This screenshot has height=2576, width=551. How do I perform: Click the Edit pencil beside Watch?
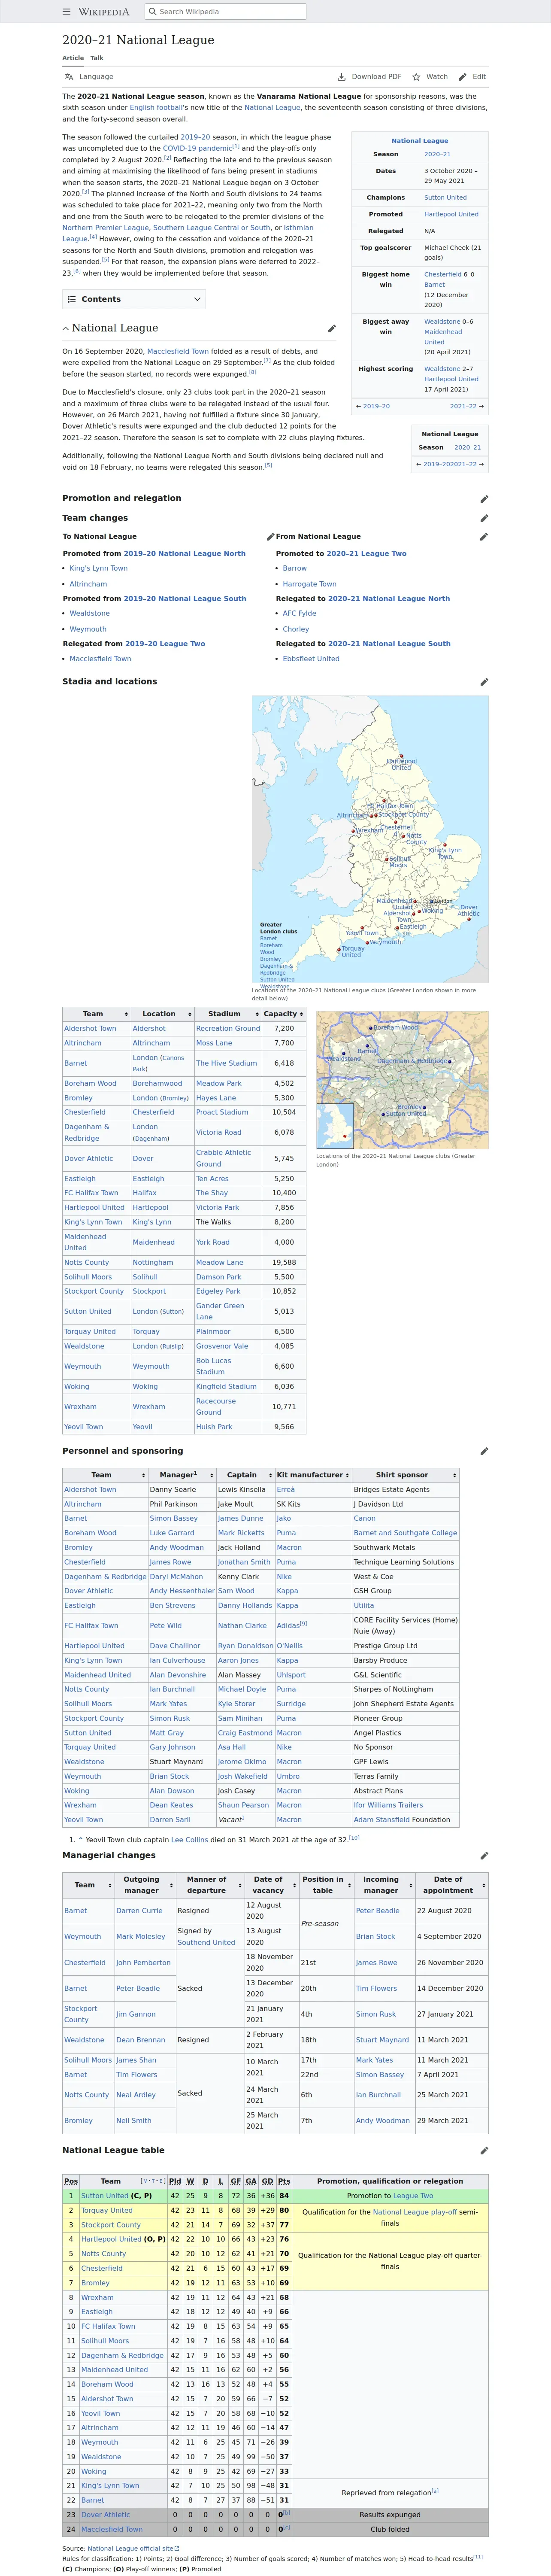pyautogui.click(x=462, y=77)
